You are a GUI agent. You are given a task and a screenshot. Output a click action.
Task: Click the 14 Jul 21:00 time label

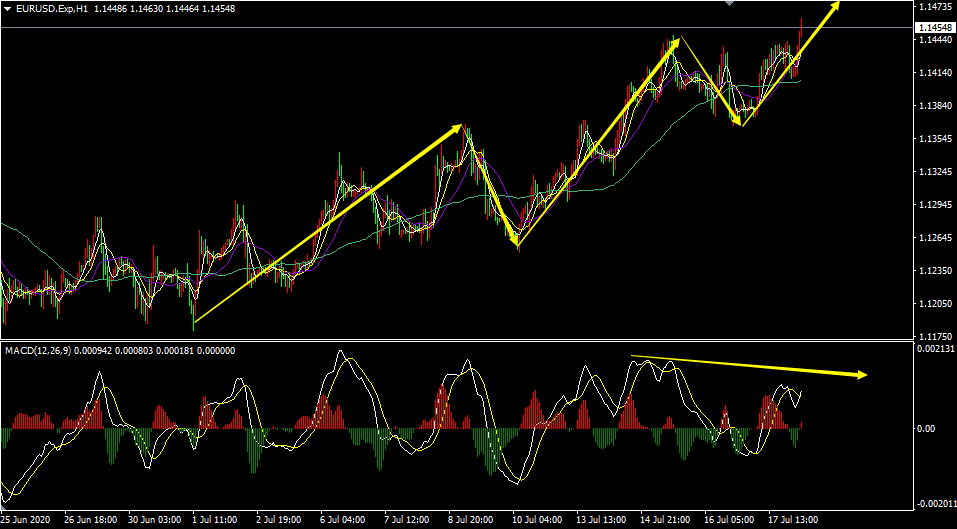pyautogui.click(x=665, y=520)
